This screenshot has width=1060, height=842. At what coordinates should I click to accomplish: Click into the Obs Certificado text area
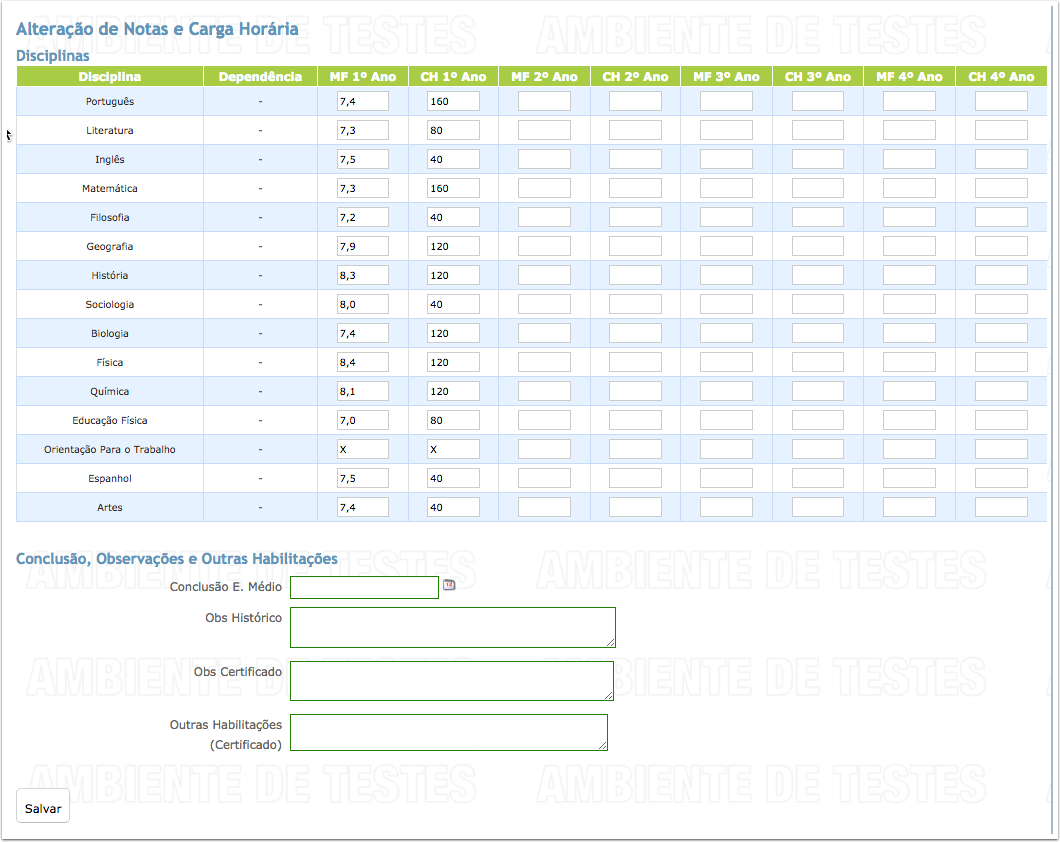click(452, 681)
